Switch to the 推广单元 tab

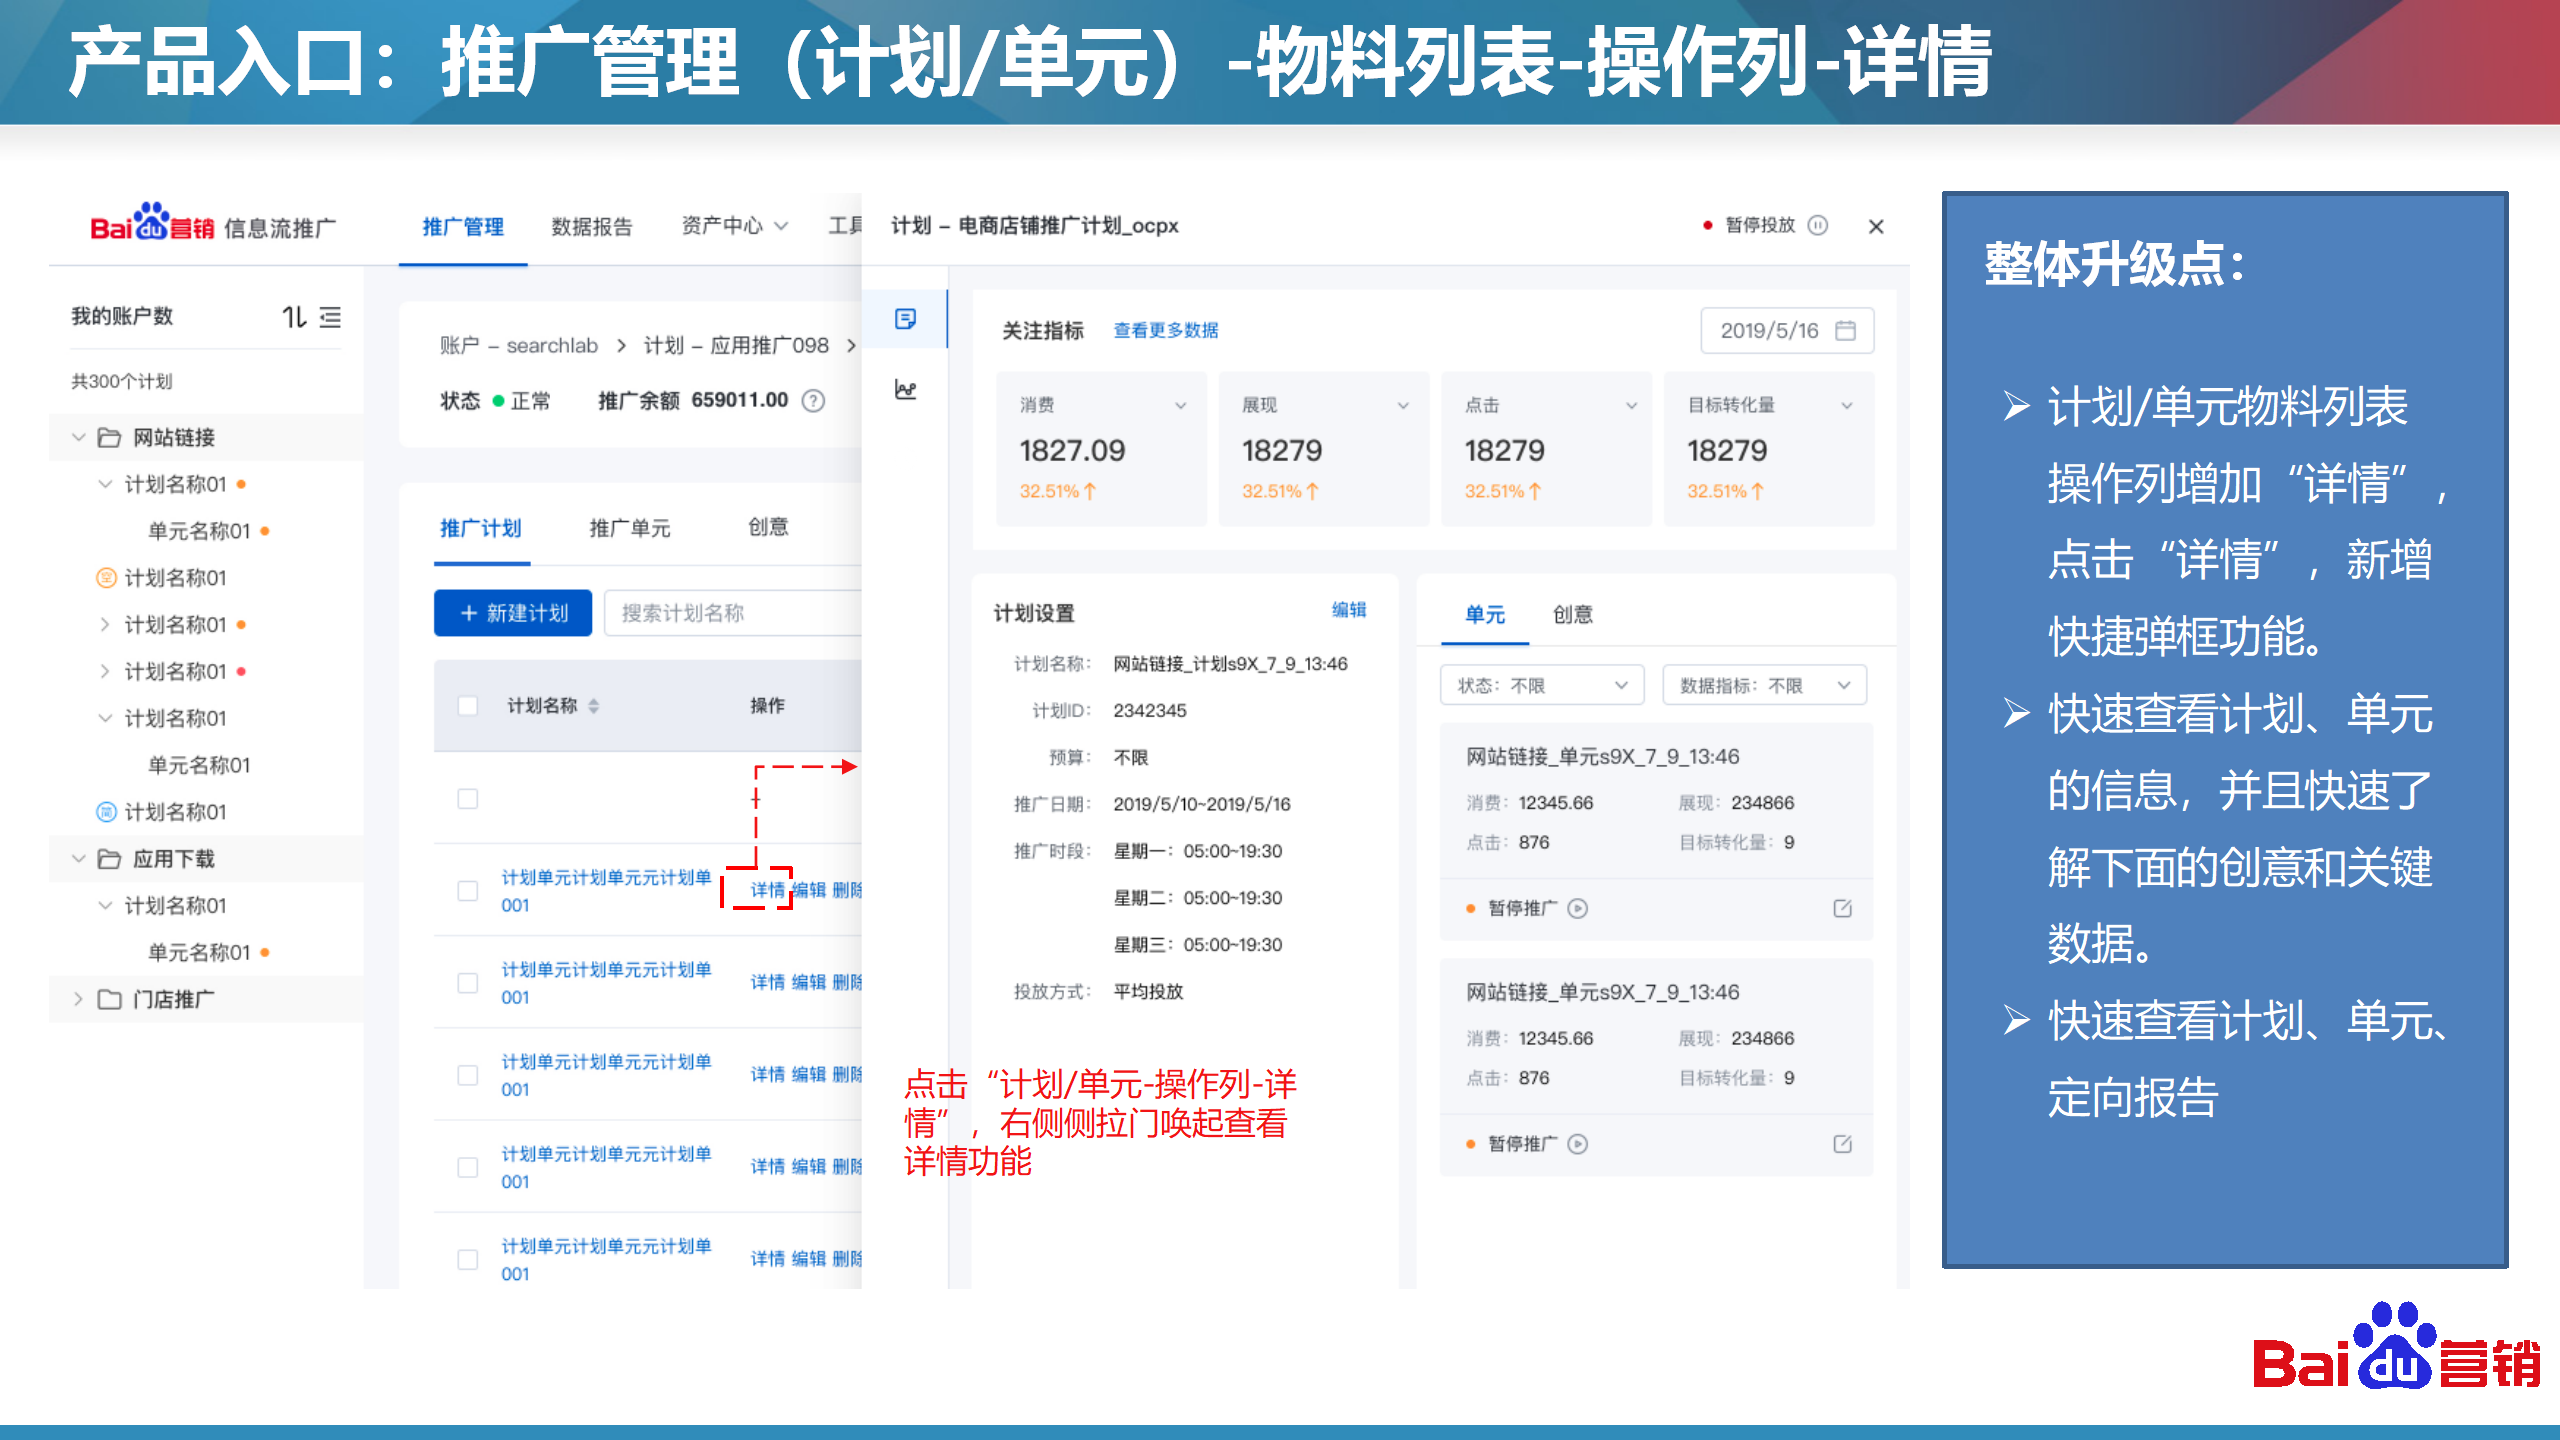point(629,528)
